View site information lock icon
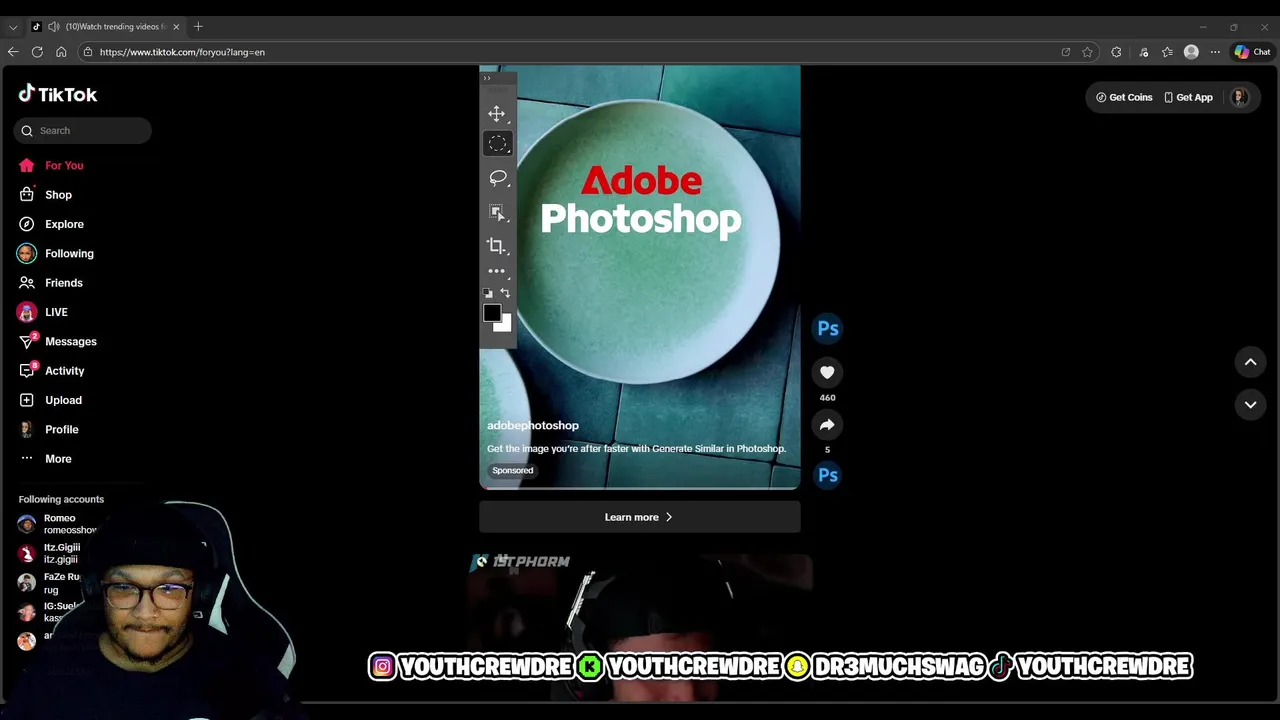The image size is (1280, 720). click(x=88, y=52)
